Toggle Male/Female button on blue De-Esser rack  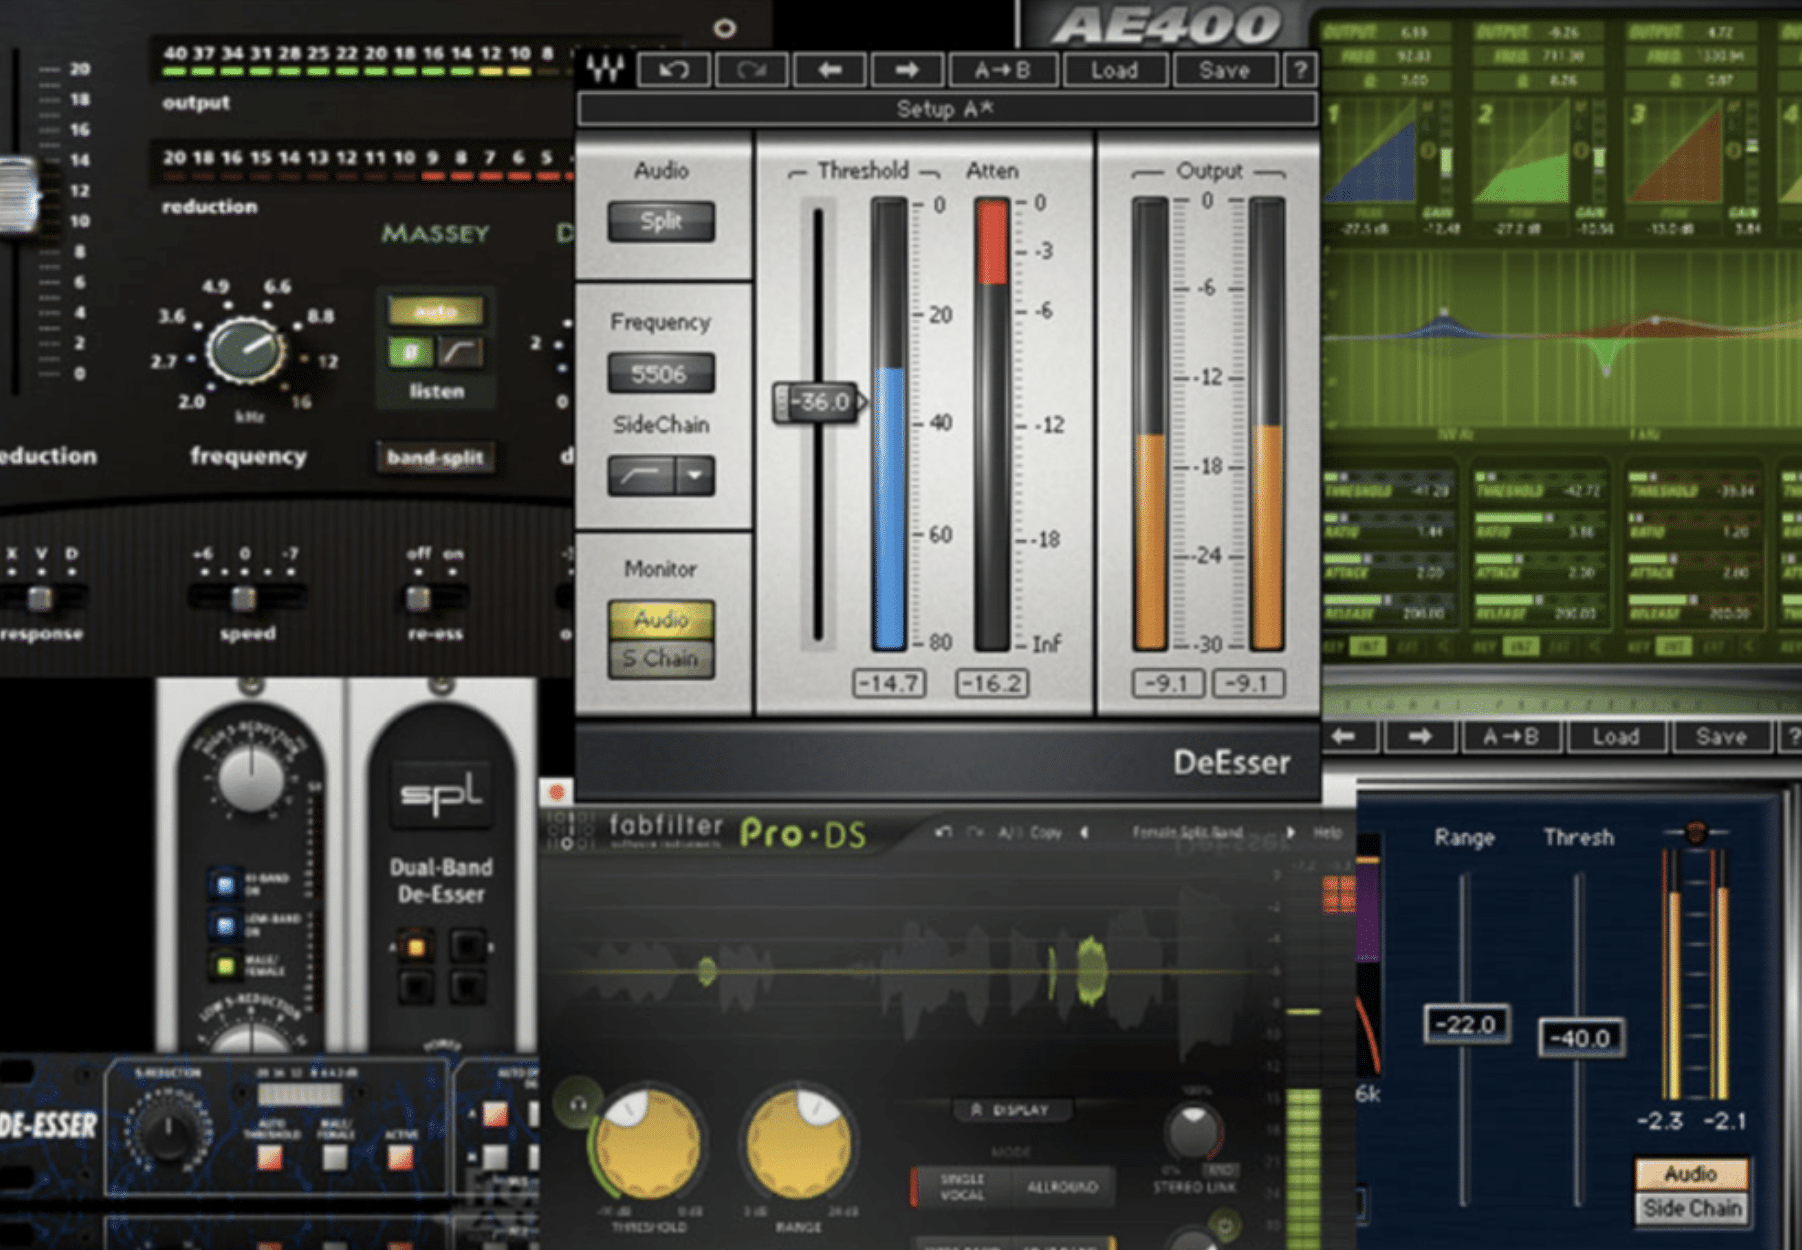(335, 1158)
